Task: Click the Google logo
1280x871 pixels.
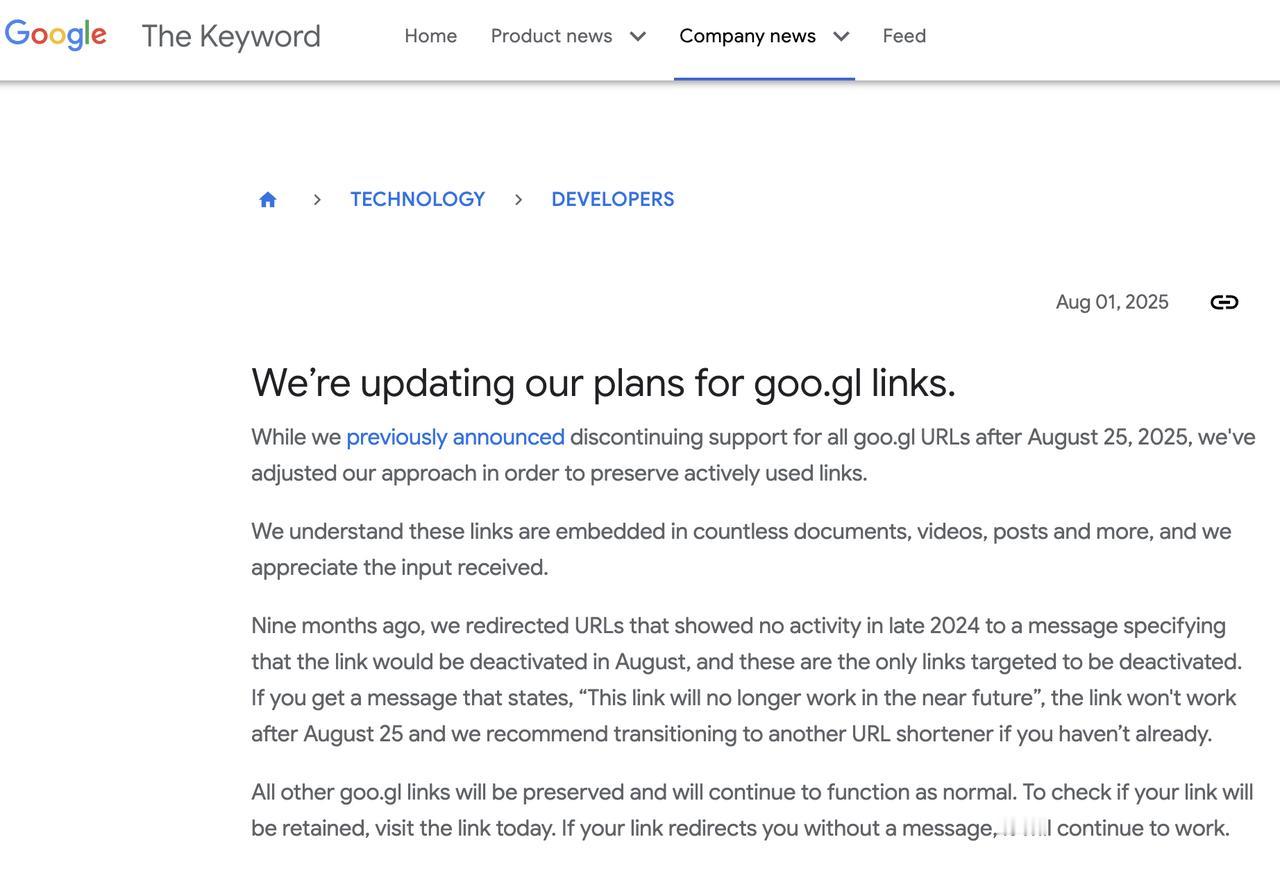Action: [56, 35]
